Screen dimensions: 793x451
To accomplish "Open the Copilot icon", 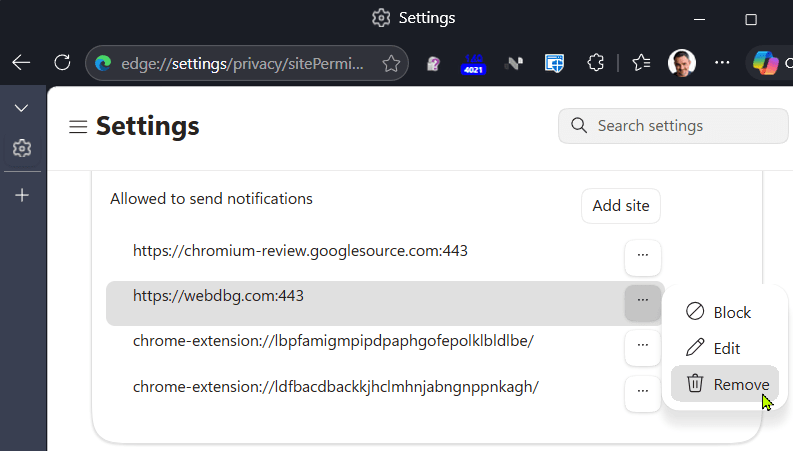I will tap(765, 63).
